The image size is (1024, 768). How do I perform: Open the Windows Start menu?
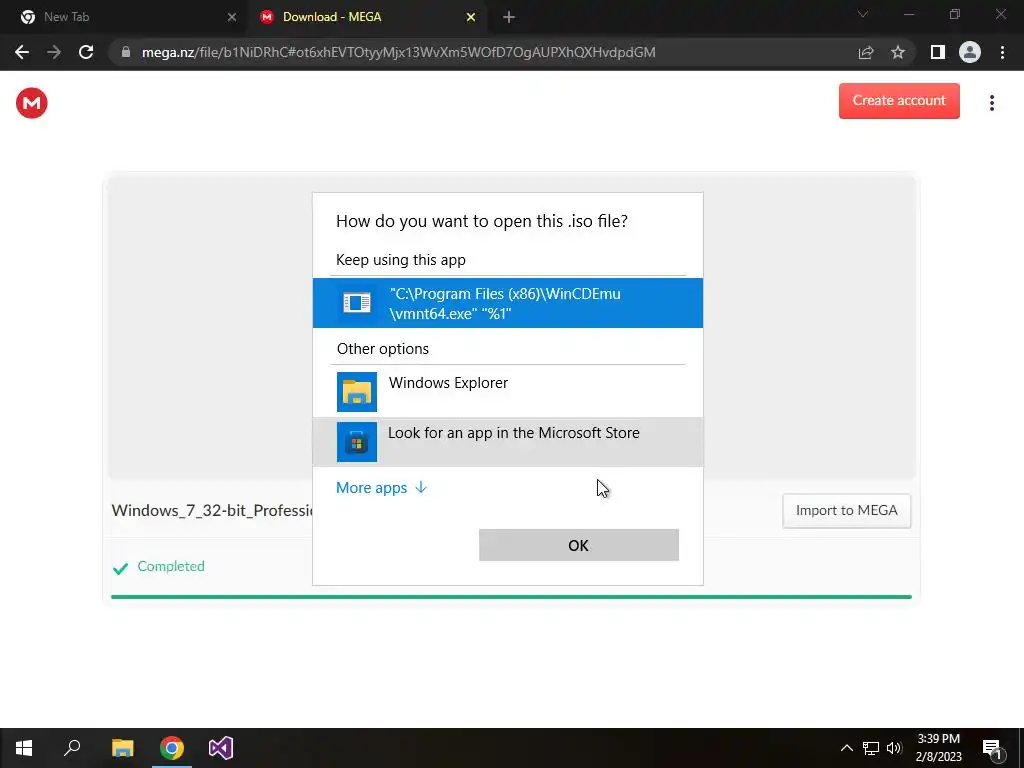24,748
